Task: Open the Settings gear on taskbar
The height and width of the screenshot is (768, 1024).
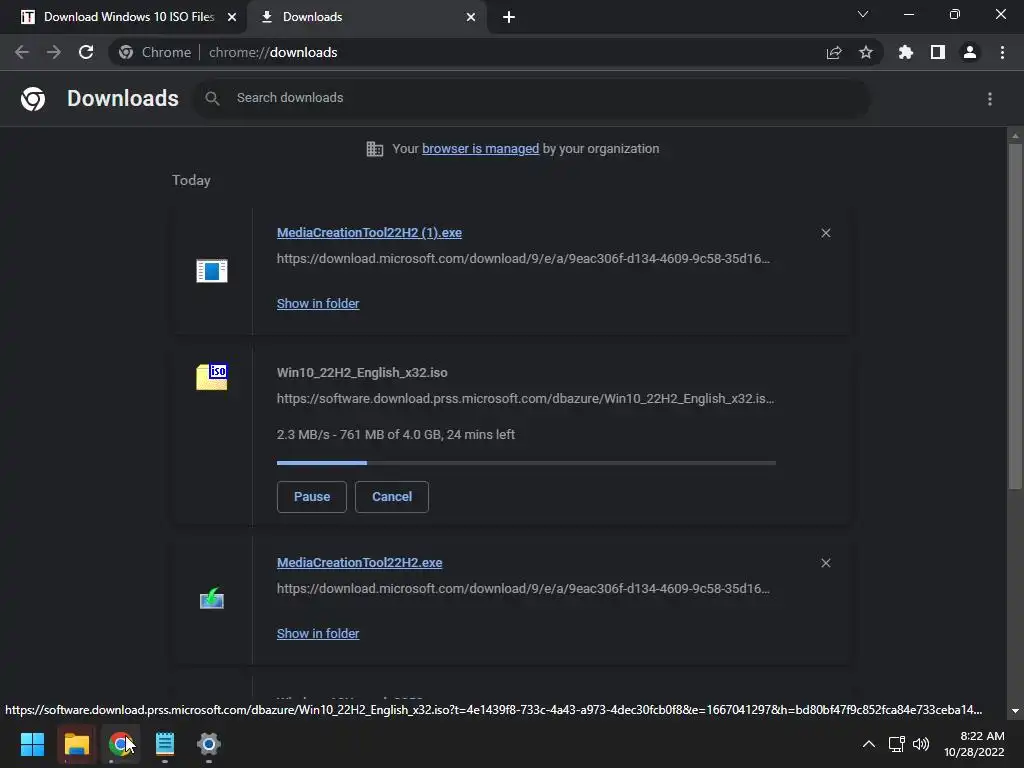Action: coord(209,744)
